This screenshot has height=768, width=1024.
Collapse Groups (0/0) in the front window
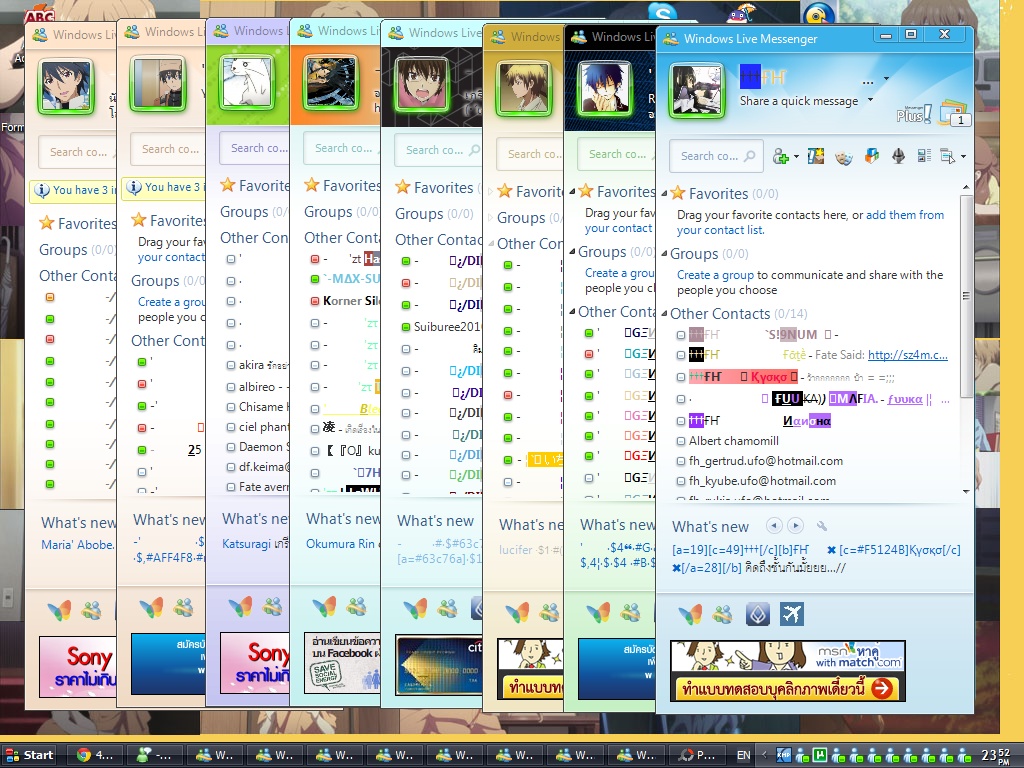click(664, 253)
